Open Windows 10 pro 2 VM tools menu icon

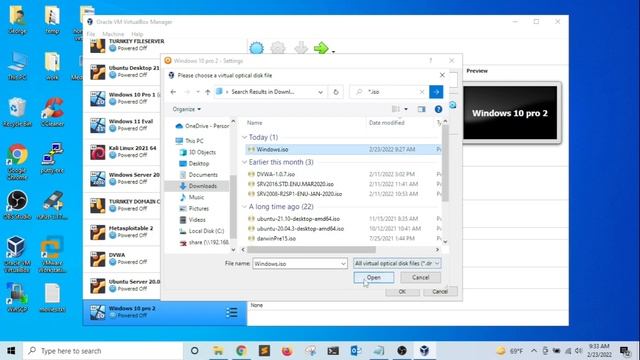tap(232, 313)
